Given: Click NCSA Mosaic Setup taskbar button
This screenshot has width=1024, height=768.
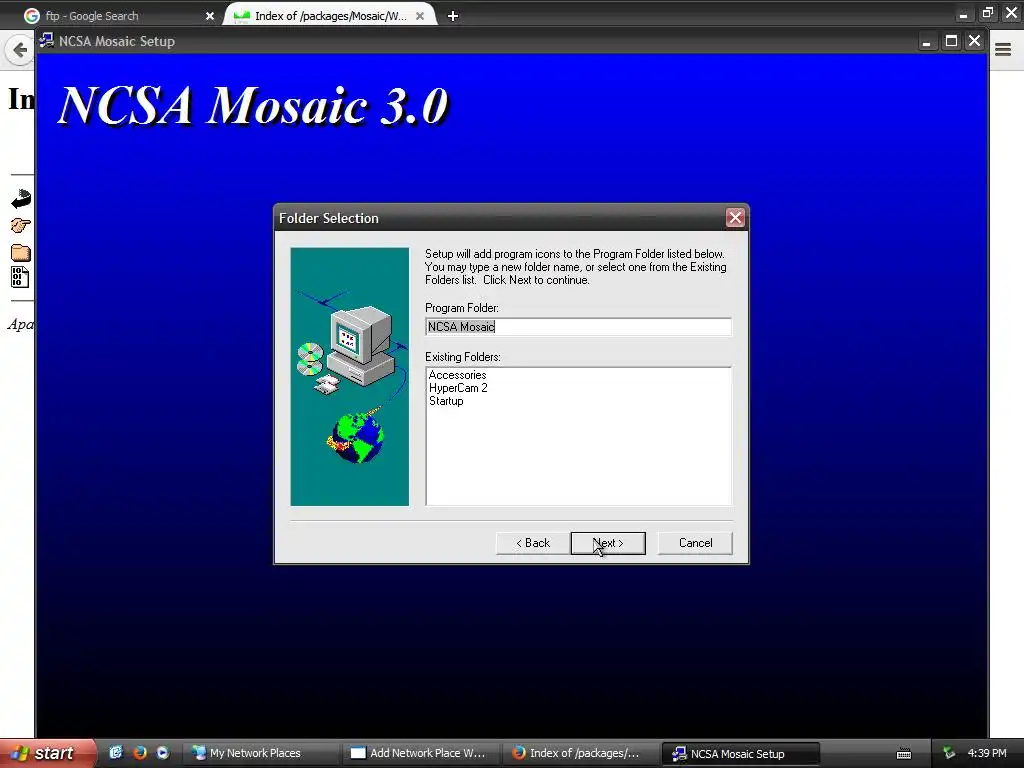Looking at the screenshot, I should click(x=740, y=753).
